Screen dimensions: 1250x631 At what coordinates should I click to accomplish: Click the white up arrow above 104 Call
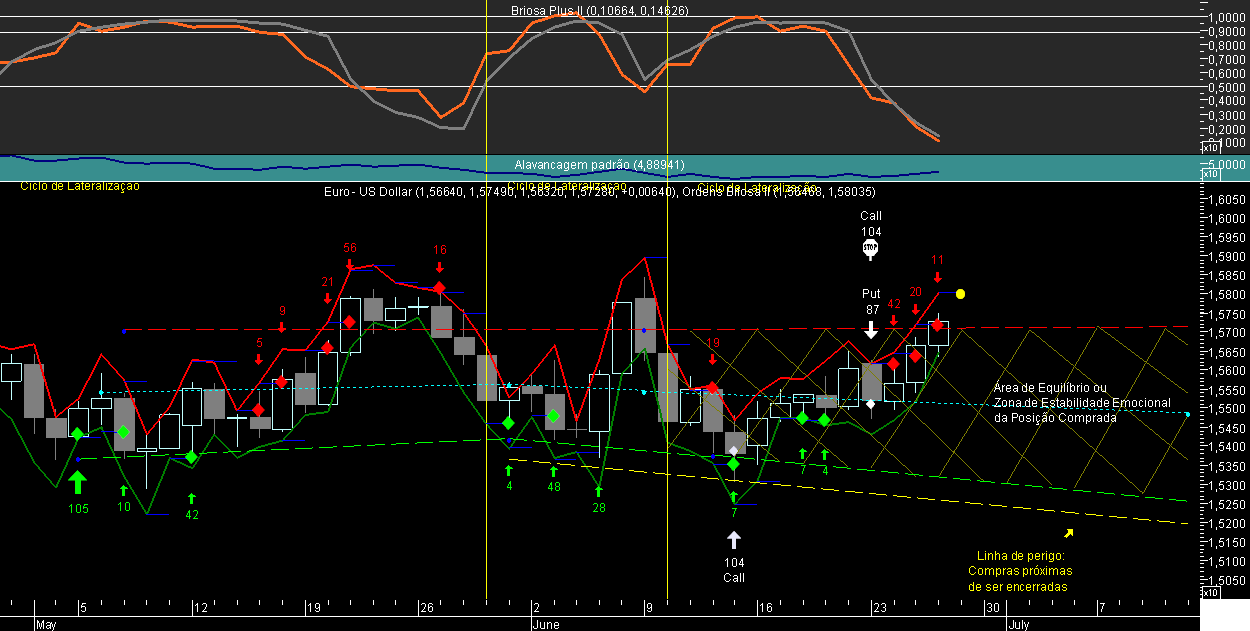[x=734, y=540]
